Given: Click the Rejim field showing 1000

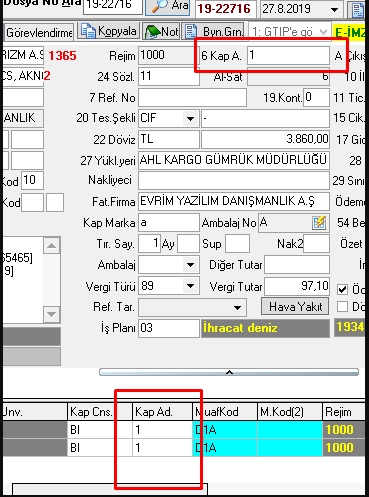Looking at the screenshot, I should click(169, 55).
